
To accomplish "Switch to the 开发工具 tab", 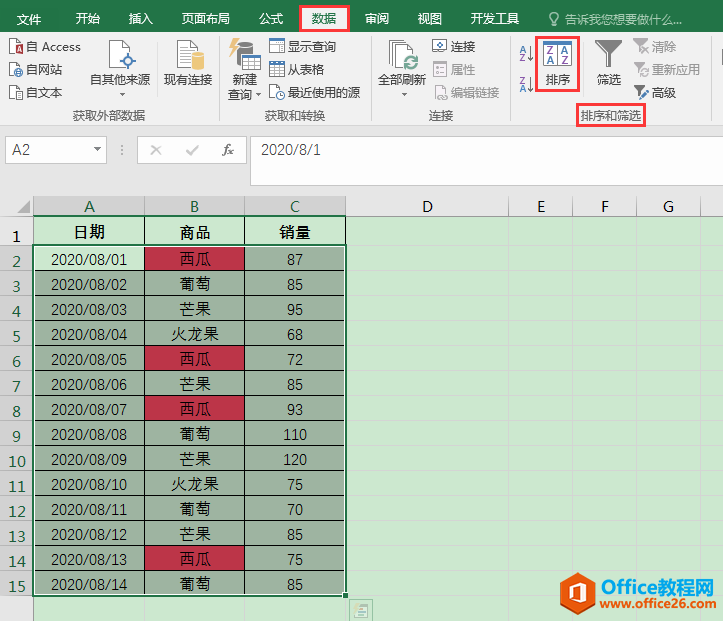I will point(495,19).
